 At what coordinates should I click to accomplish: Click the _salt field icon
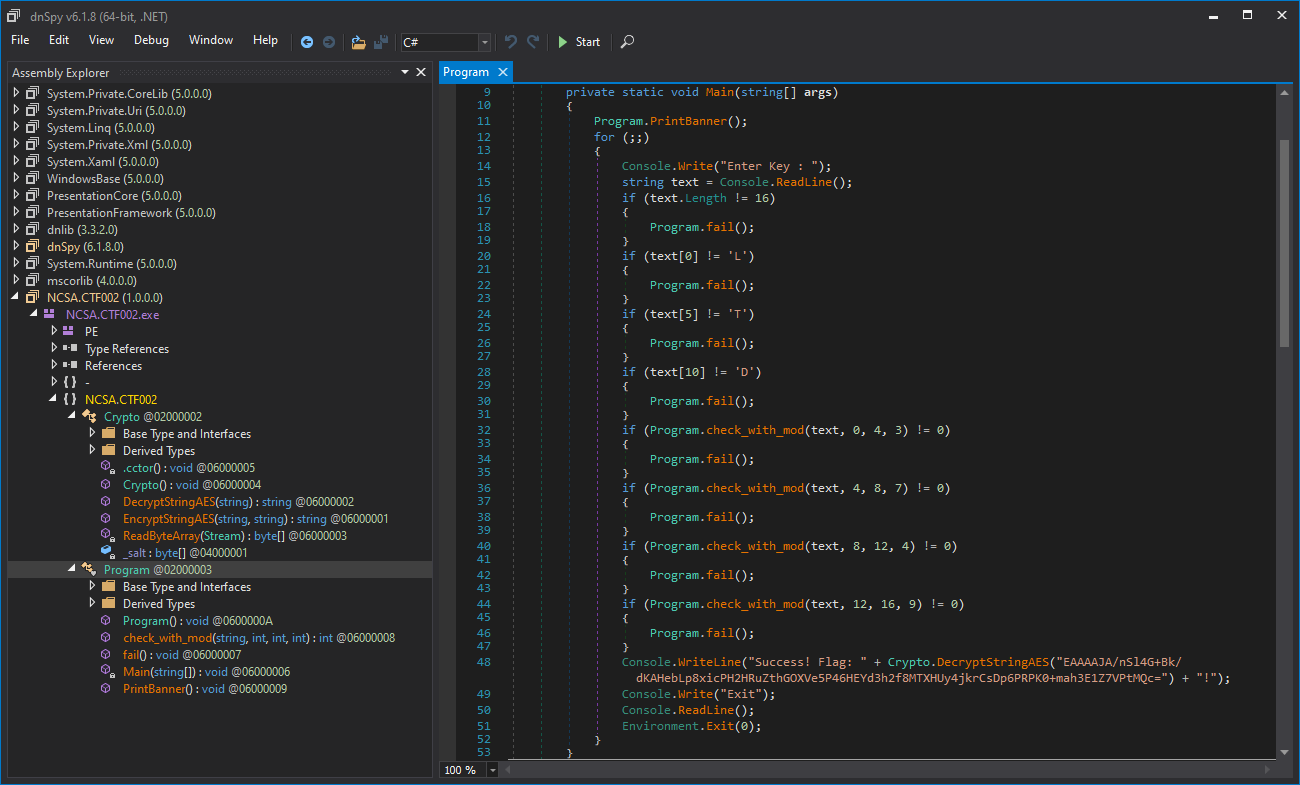coord(107,552)
